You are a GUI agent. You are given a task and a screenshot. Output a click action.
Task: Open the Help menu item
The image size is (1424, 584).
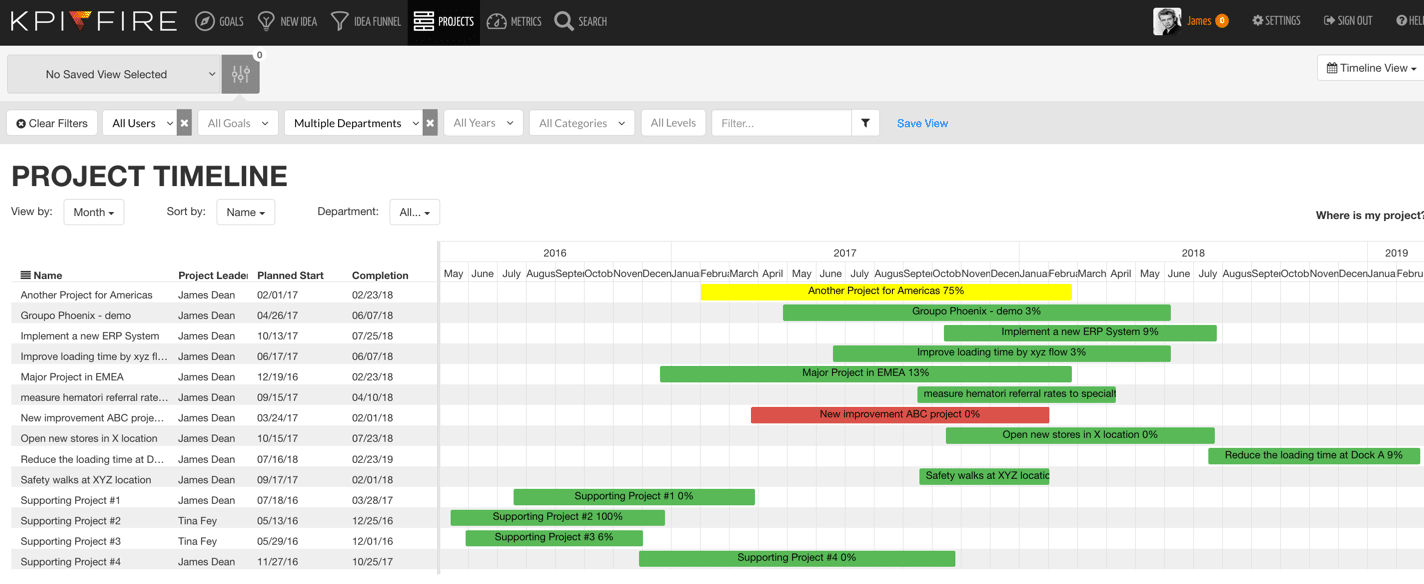1410,21
